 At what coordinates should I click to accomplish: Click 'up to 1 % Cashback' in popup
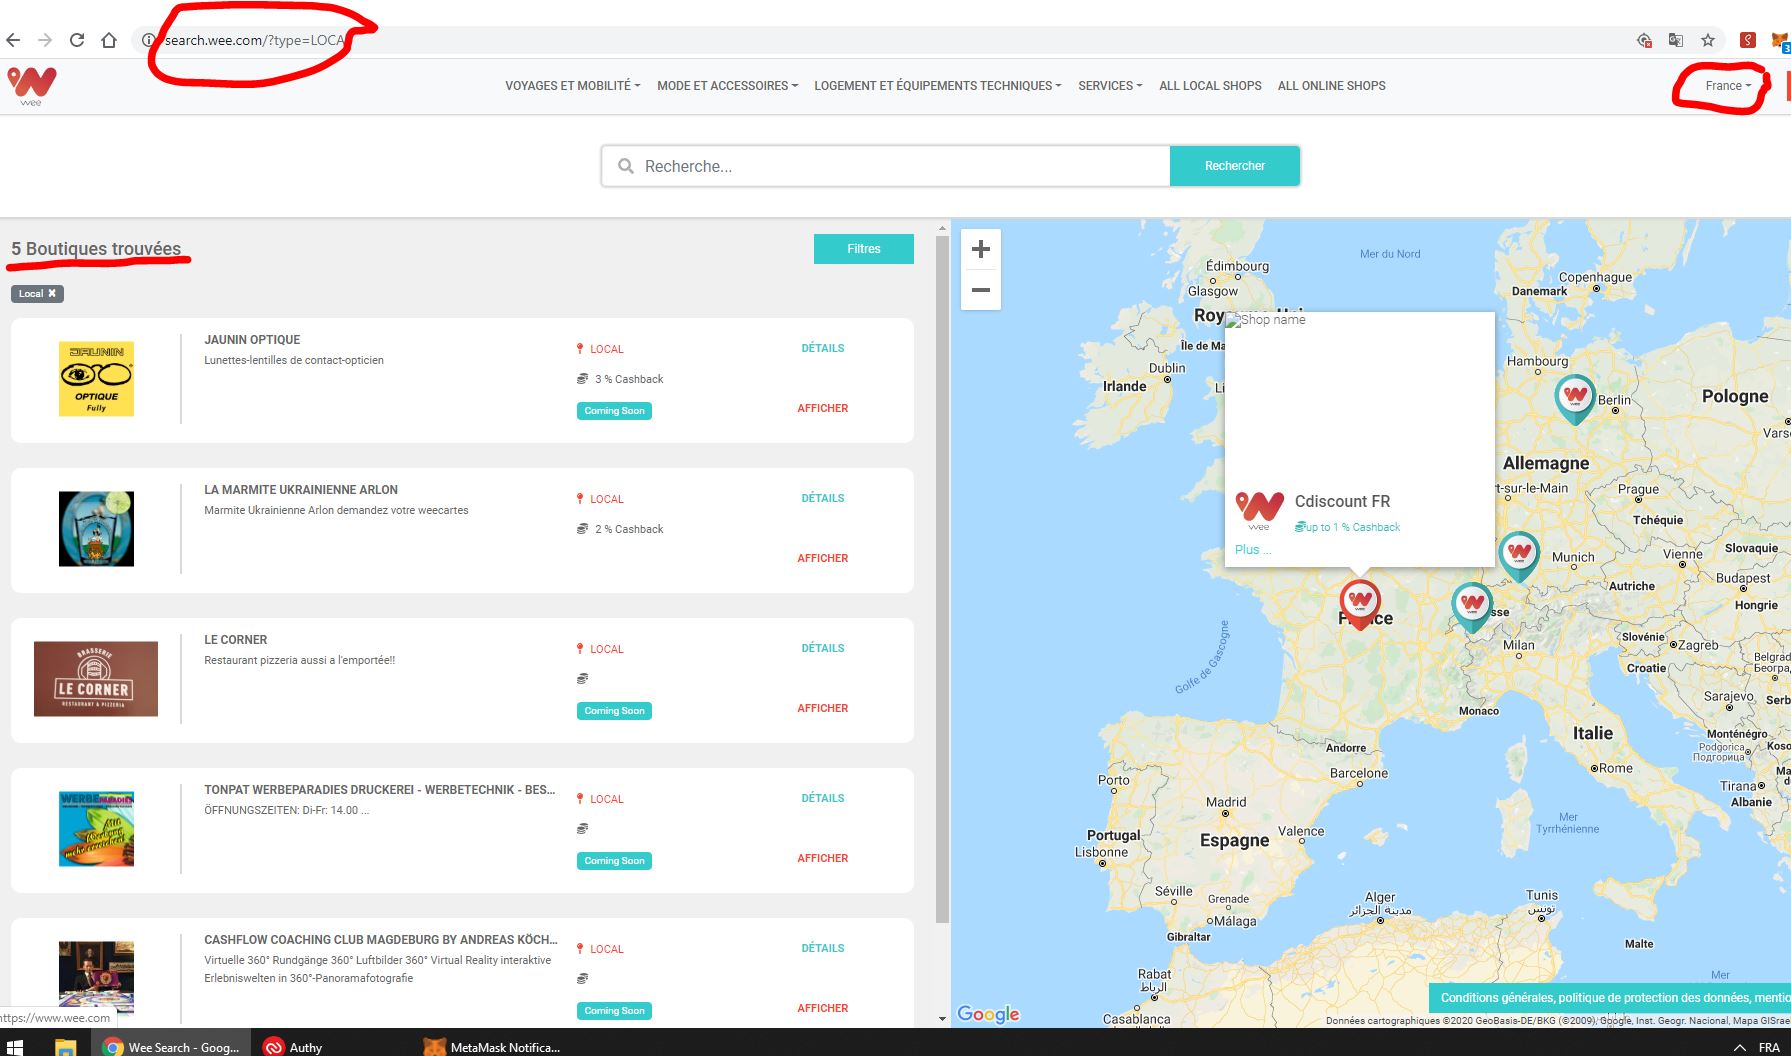tap(1353, 527)
